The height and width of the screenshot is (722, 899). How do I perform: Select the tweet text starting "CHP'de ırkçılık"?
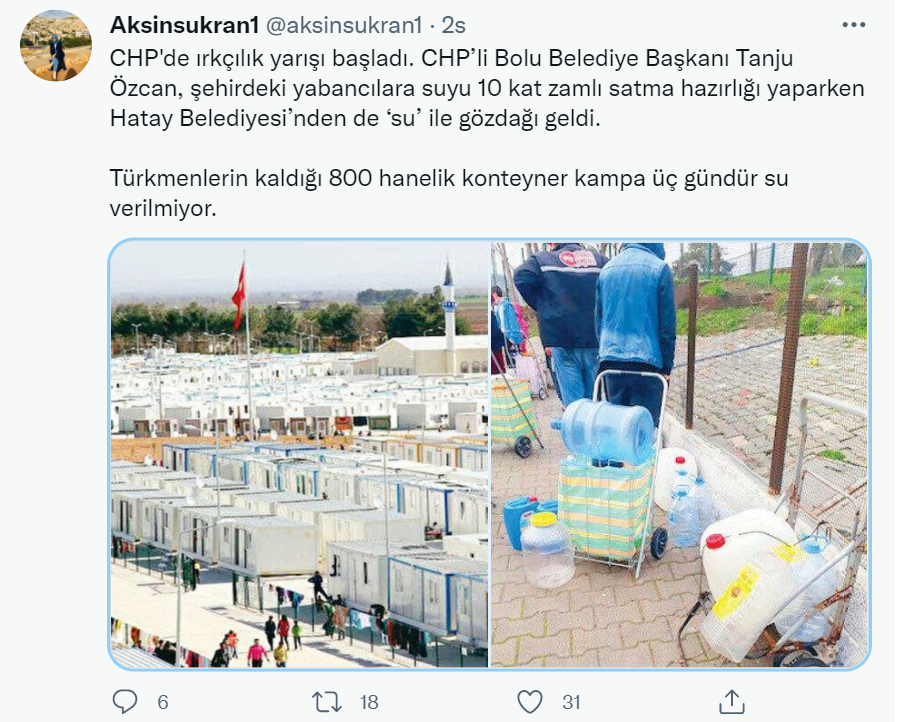click(487, 88)
